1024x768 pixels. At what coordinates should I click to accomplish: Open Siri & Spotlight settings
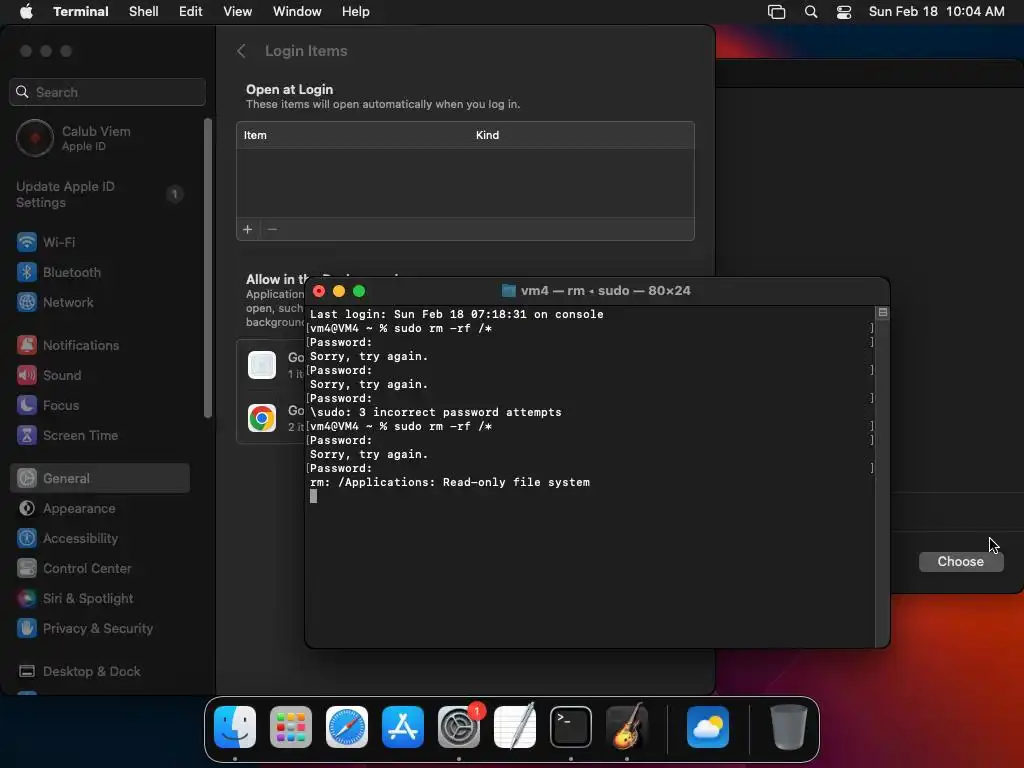pyautogui.click(x=100, y=599)
